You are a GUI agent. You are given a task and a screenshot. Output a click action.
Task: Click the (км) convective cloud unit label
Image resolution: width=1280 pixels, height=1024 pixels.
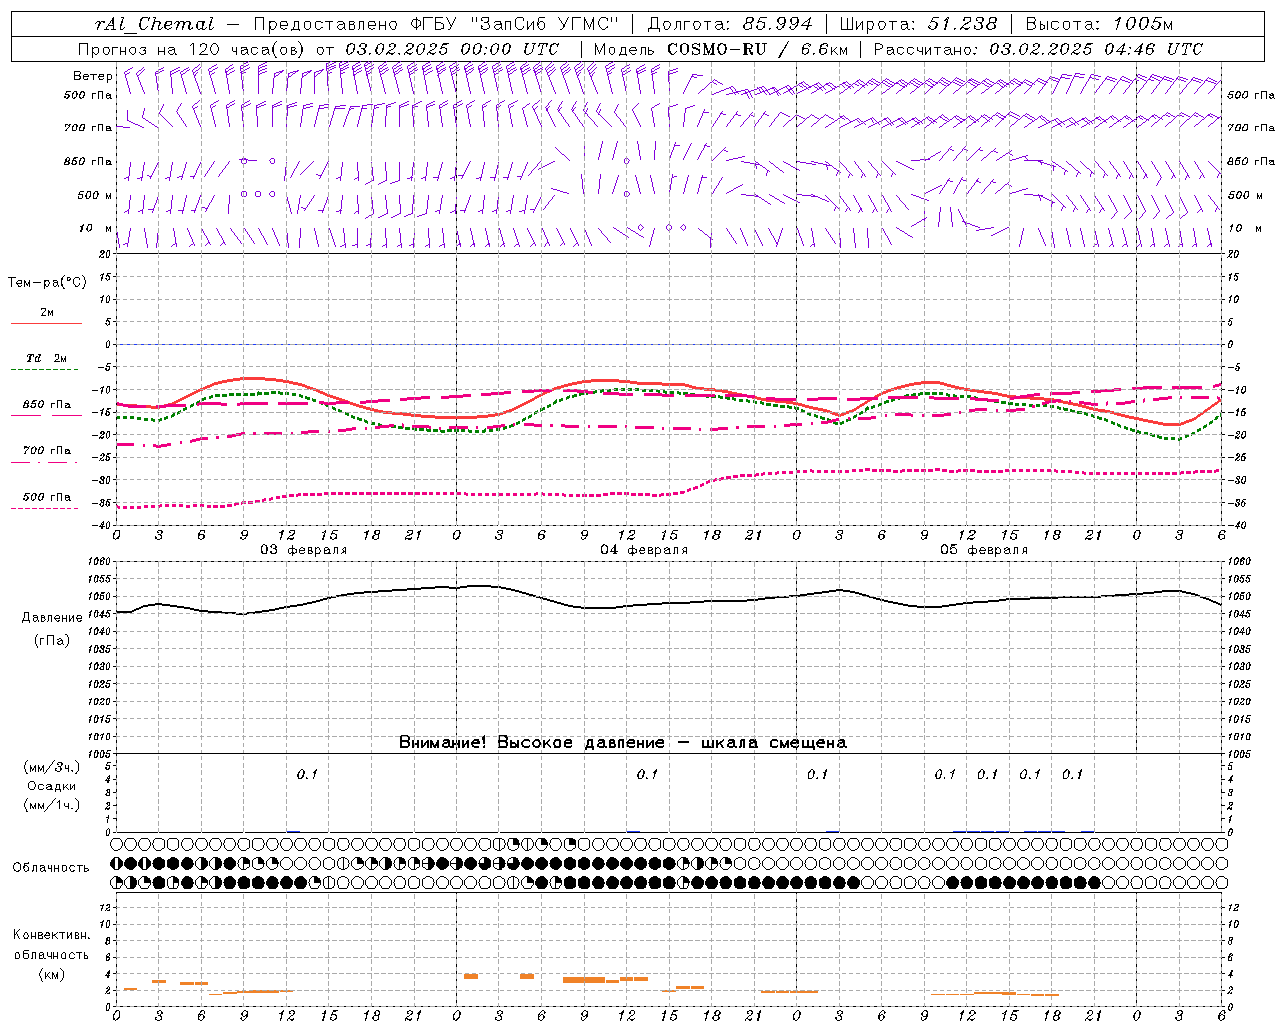(51, 974)
